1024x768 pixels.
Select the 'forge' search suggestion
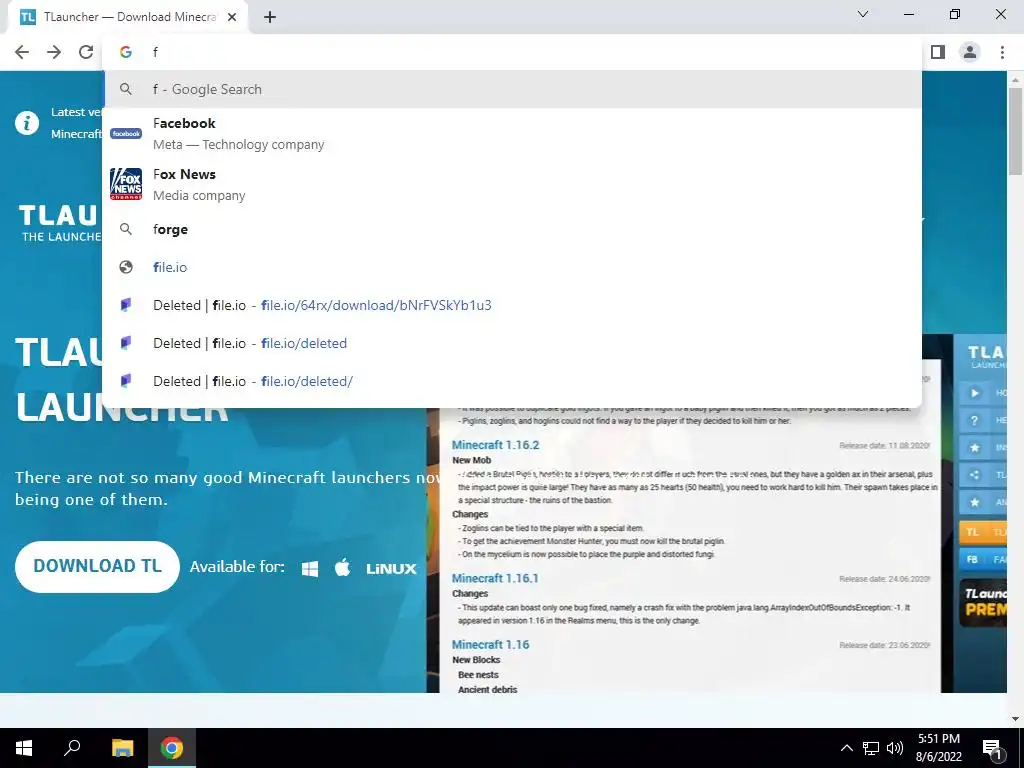512,229
